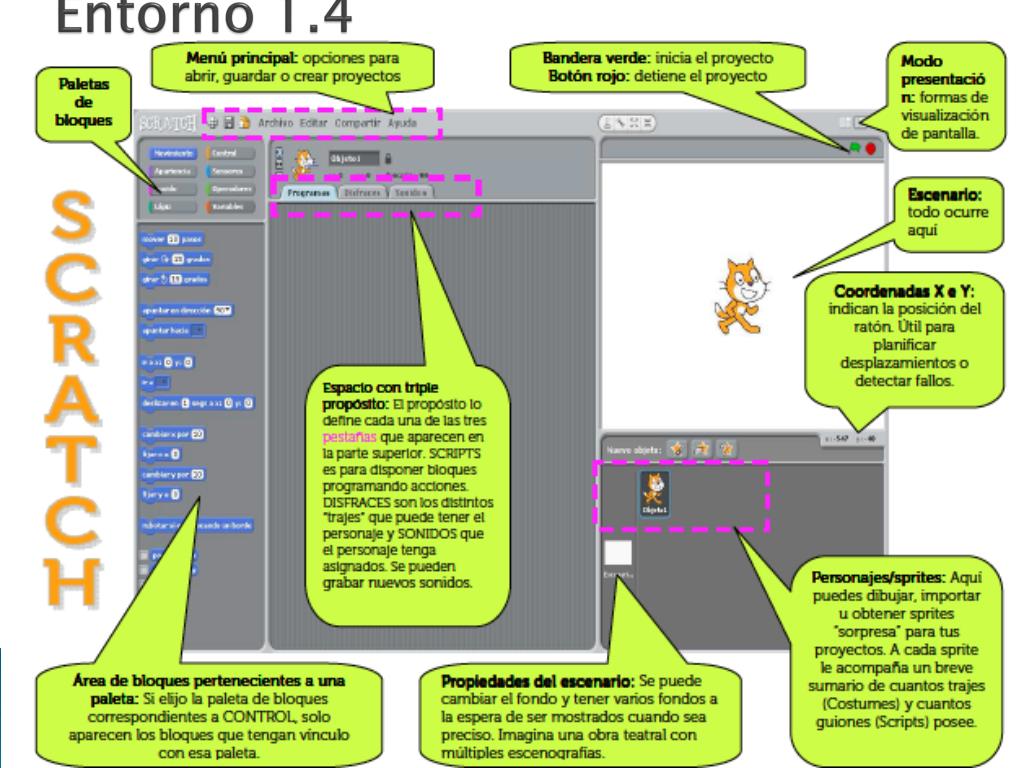The height and width of the screenshot is (768, 1024).
Task: Click the 'girar' counterclockwise 15 grados block
Action: [175, 280]
